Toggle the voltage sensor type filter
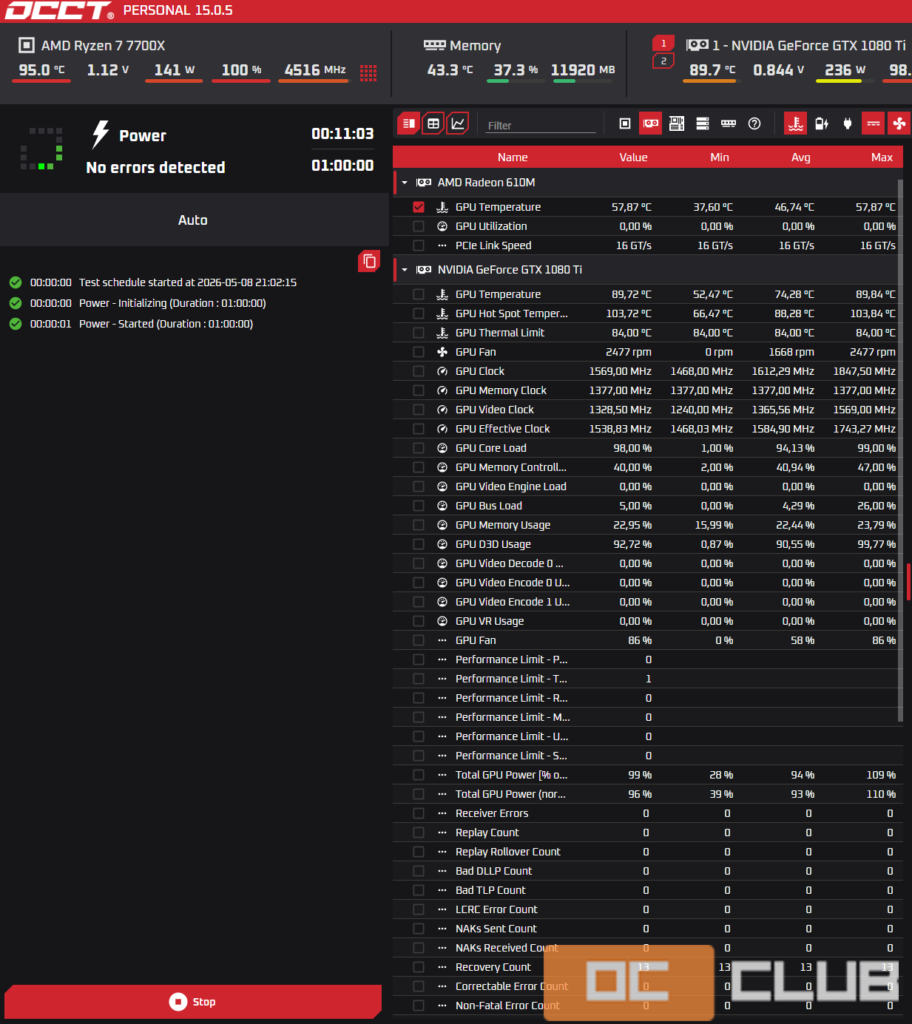912x1024 pixels. pyautogui.click(x=873, y=123)
